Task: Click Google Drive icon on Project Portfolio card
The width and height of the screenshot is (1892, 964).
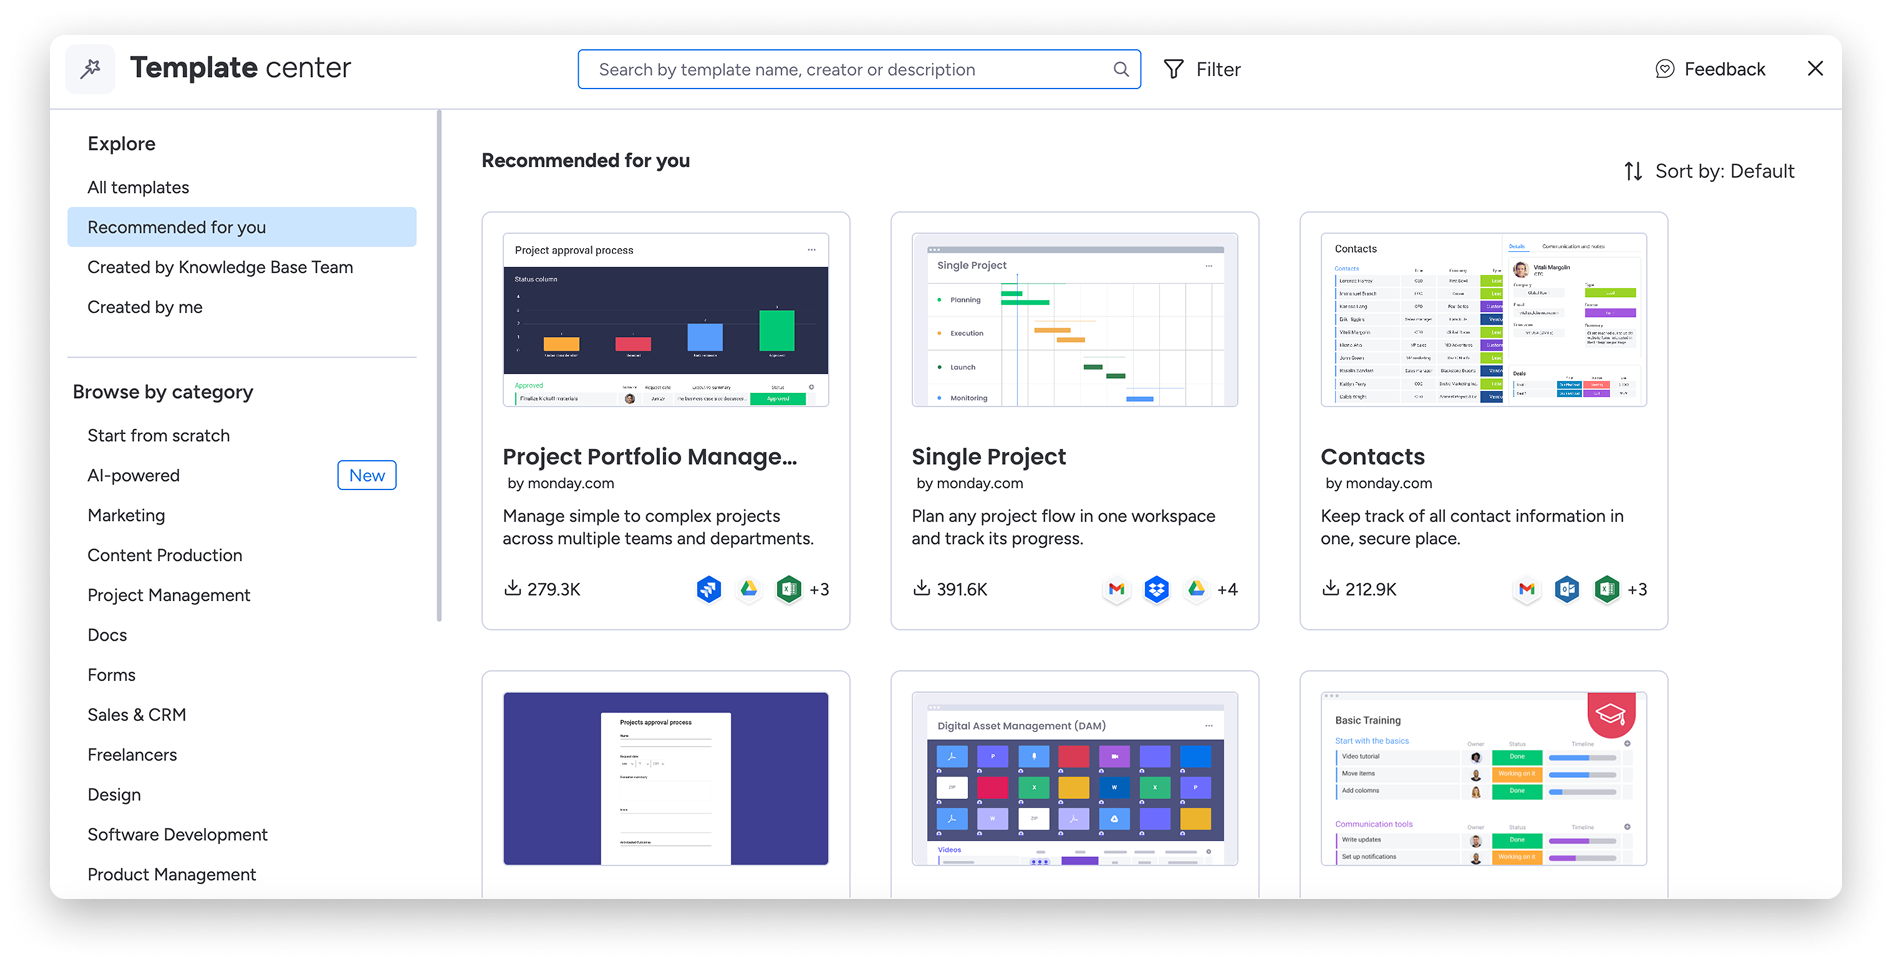Action: click(x=749, y=589)
